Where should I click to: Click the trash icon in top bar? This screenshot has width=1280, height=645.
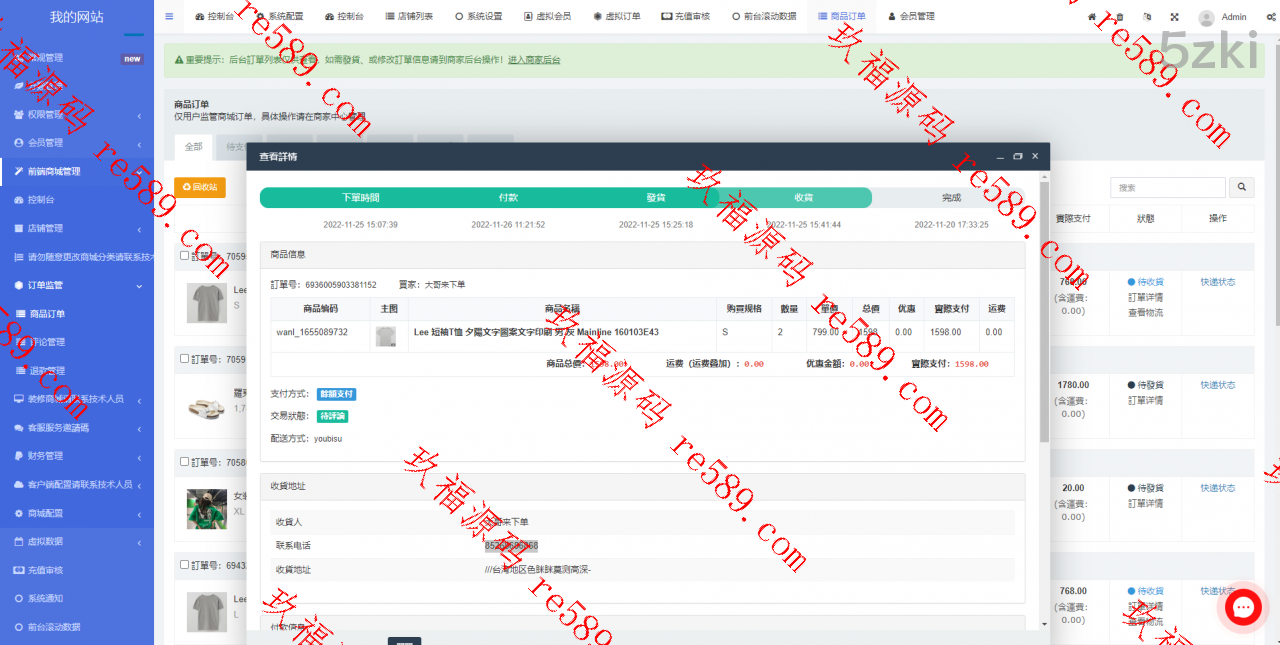point(1119,17)
